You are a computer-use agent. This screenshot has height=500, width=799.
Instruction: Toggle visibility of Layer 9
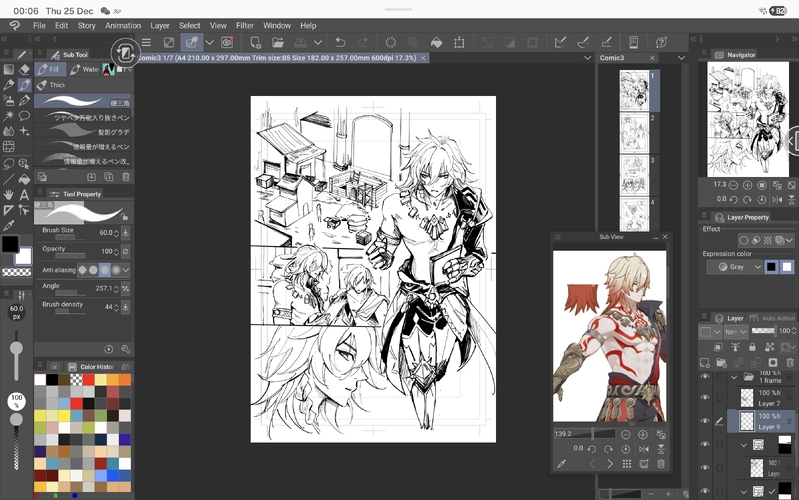coord(705,421)
